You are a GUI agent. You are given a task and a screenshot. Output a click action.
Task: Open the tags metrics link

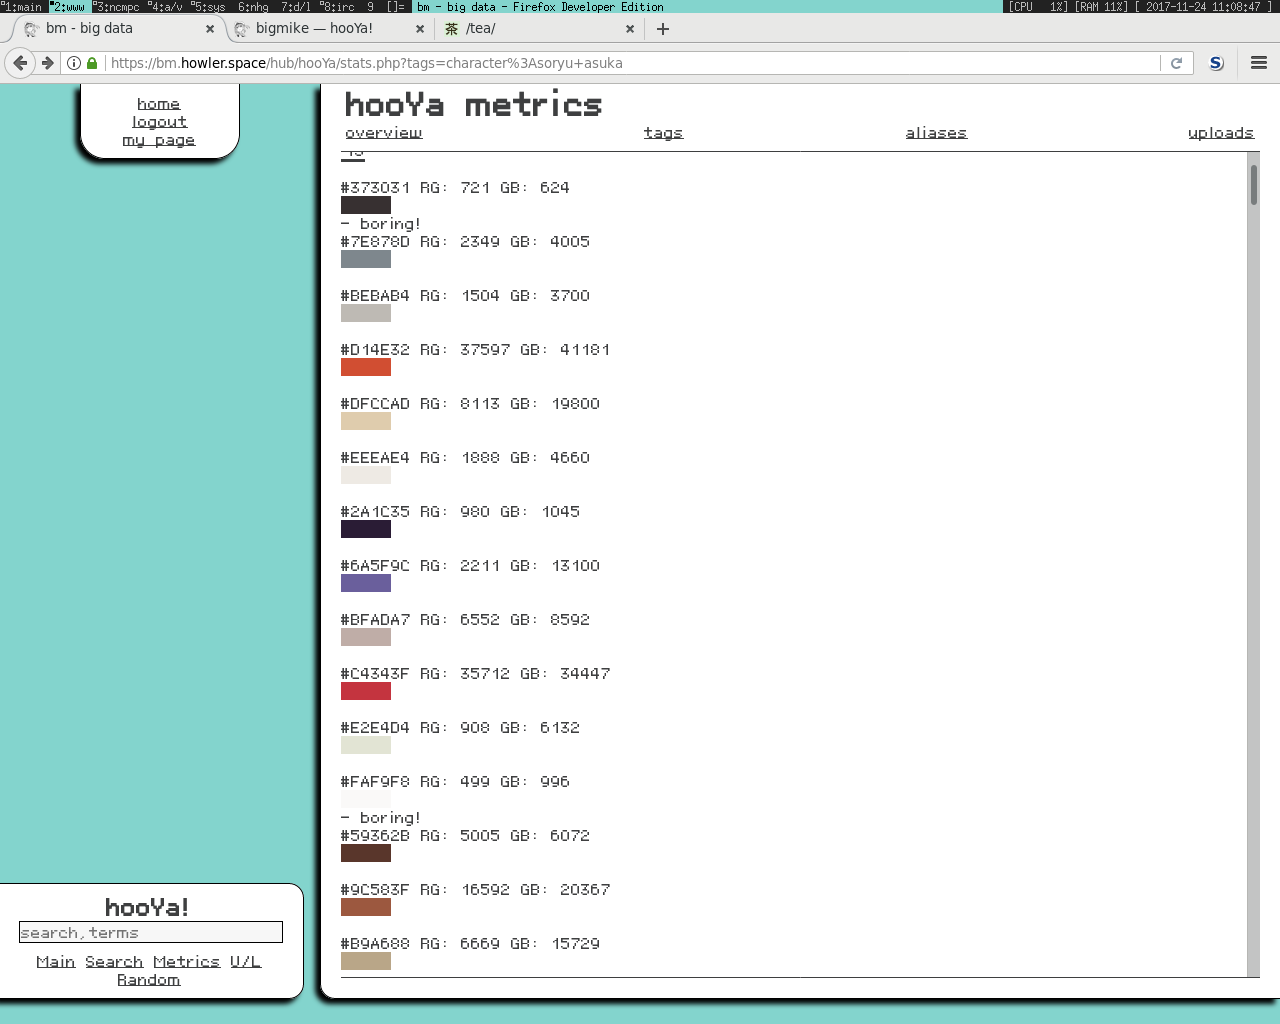(663, 133)
